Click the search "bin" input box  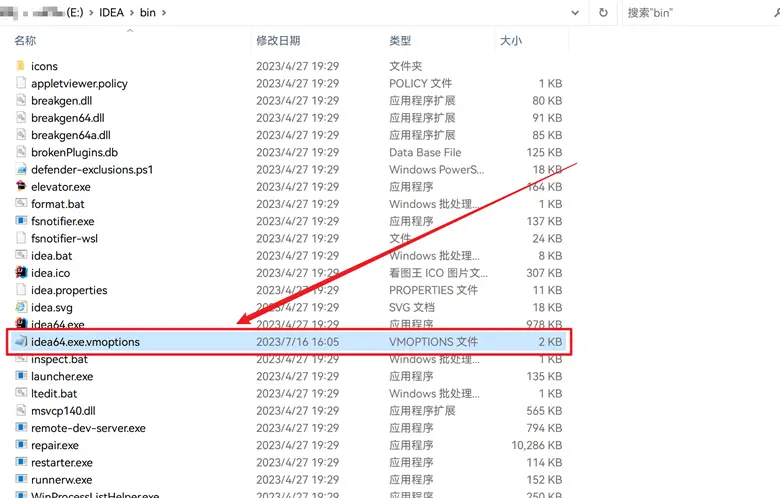700,13
